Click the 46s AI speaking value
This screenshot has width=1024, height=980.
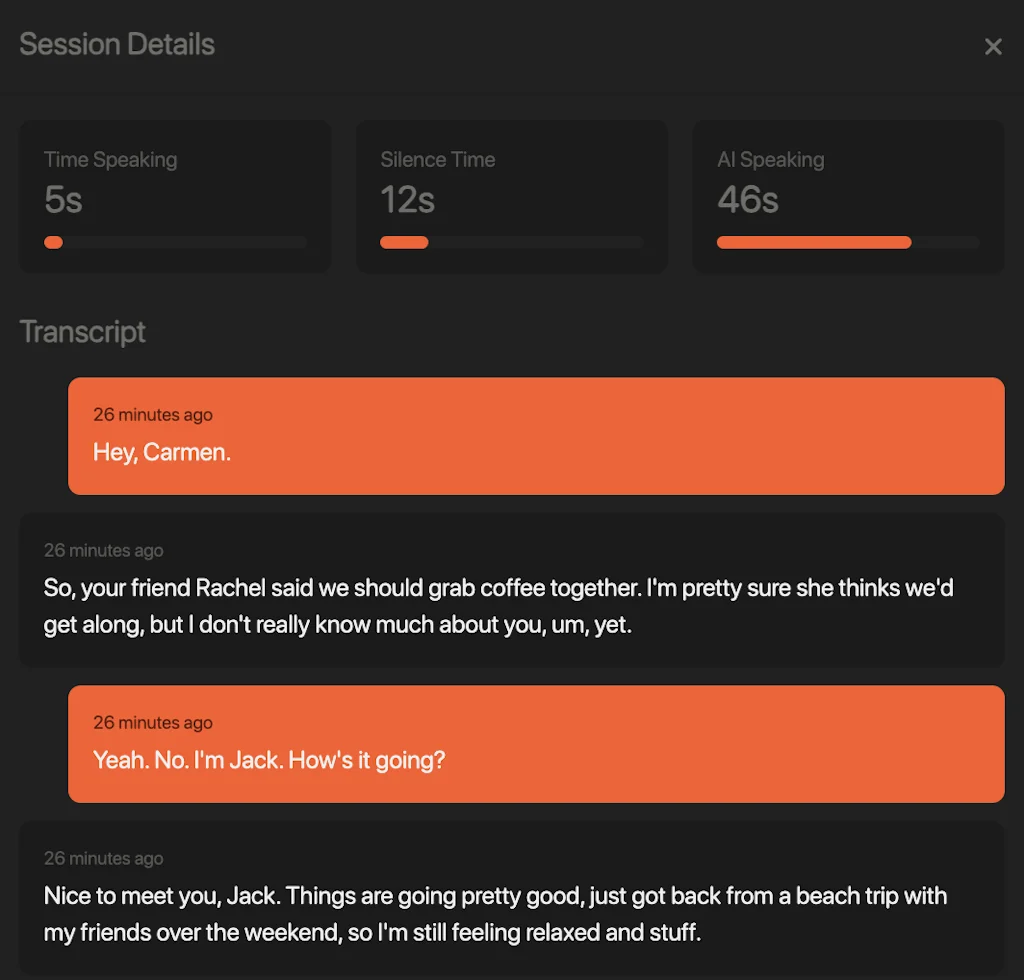(747, 200)
